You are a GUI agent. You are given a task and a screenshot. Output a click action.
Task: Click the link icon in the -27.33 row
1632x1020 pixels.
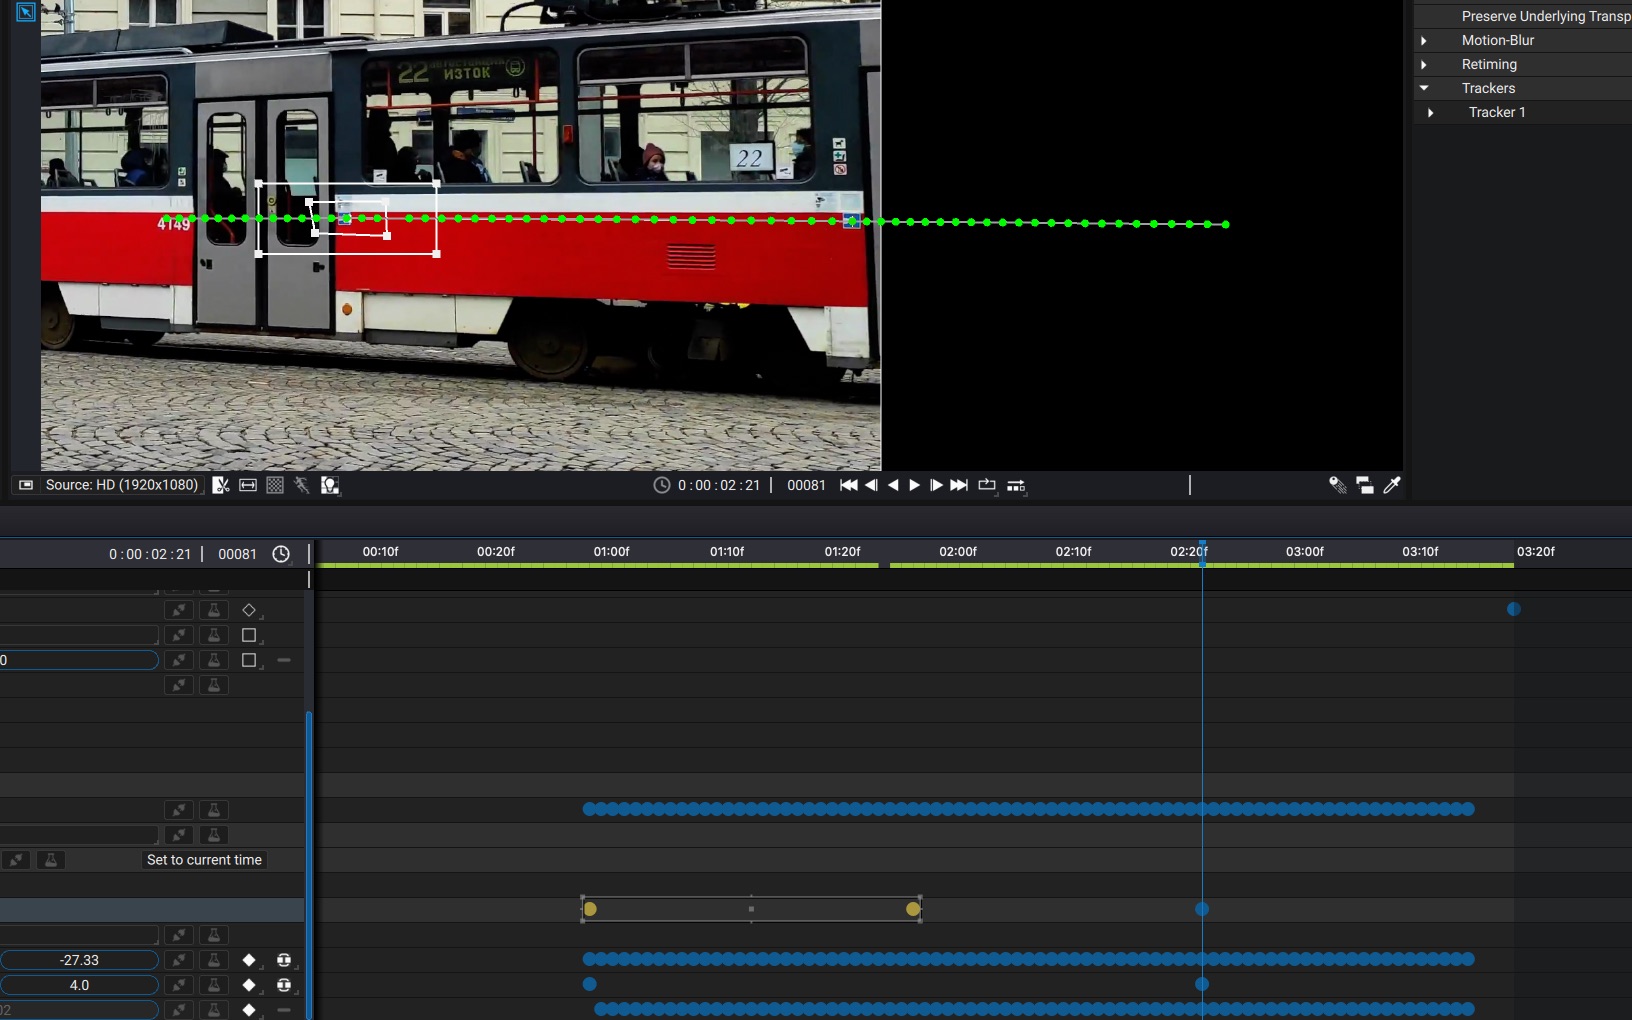(179, 960)
